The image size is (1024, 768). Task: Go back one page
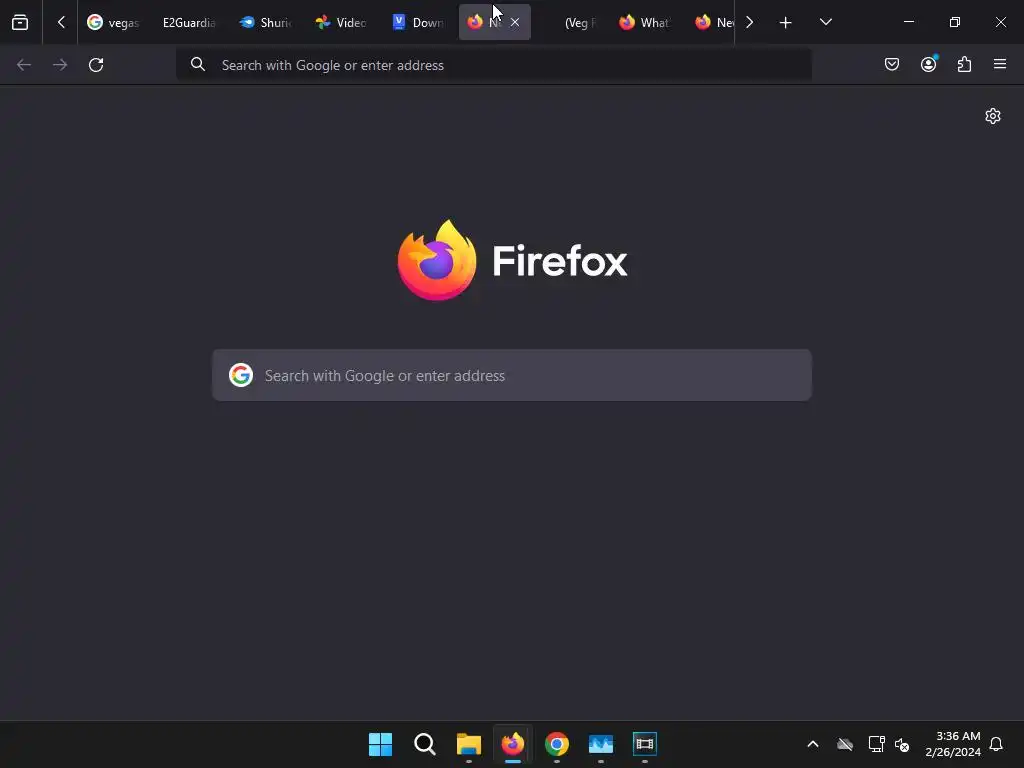24,65
